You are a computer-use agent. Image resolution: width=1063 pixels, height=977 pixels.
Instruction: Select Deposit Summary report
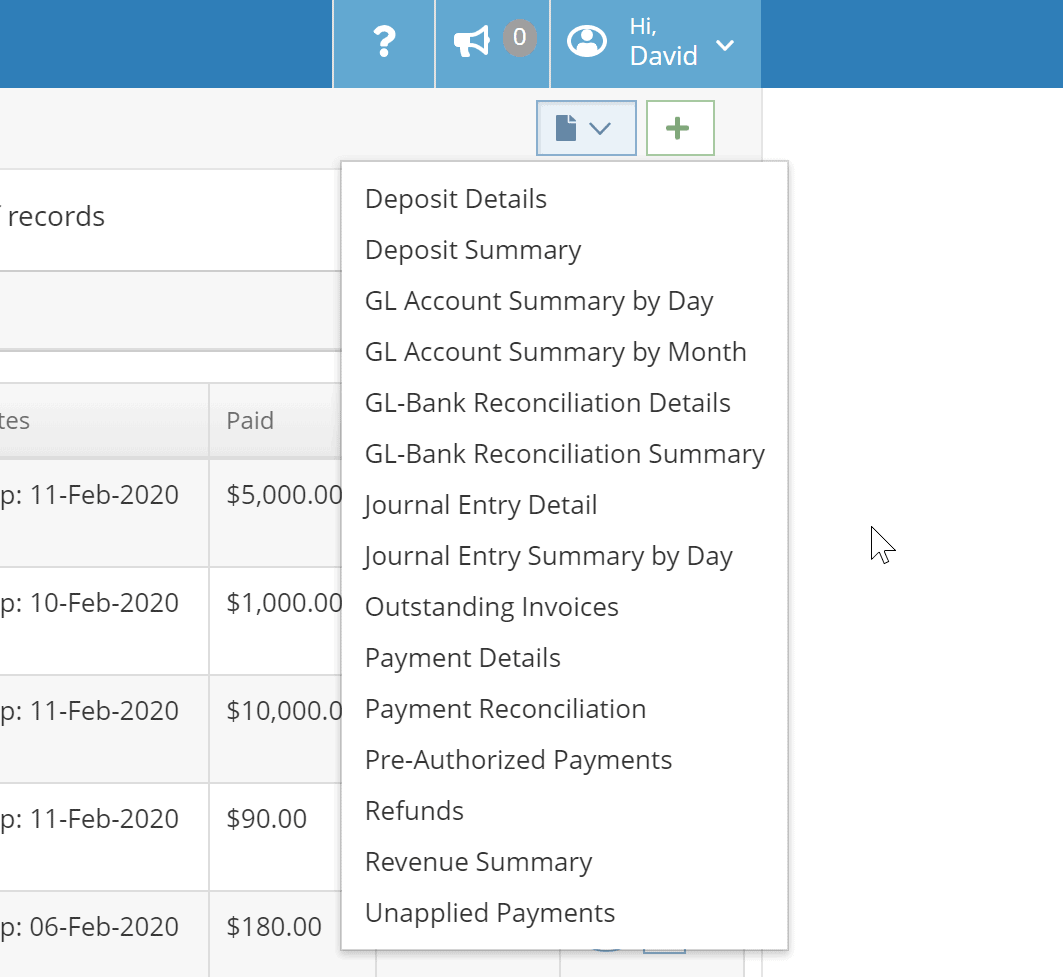pos(473,250)
